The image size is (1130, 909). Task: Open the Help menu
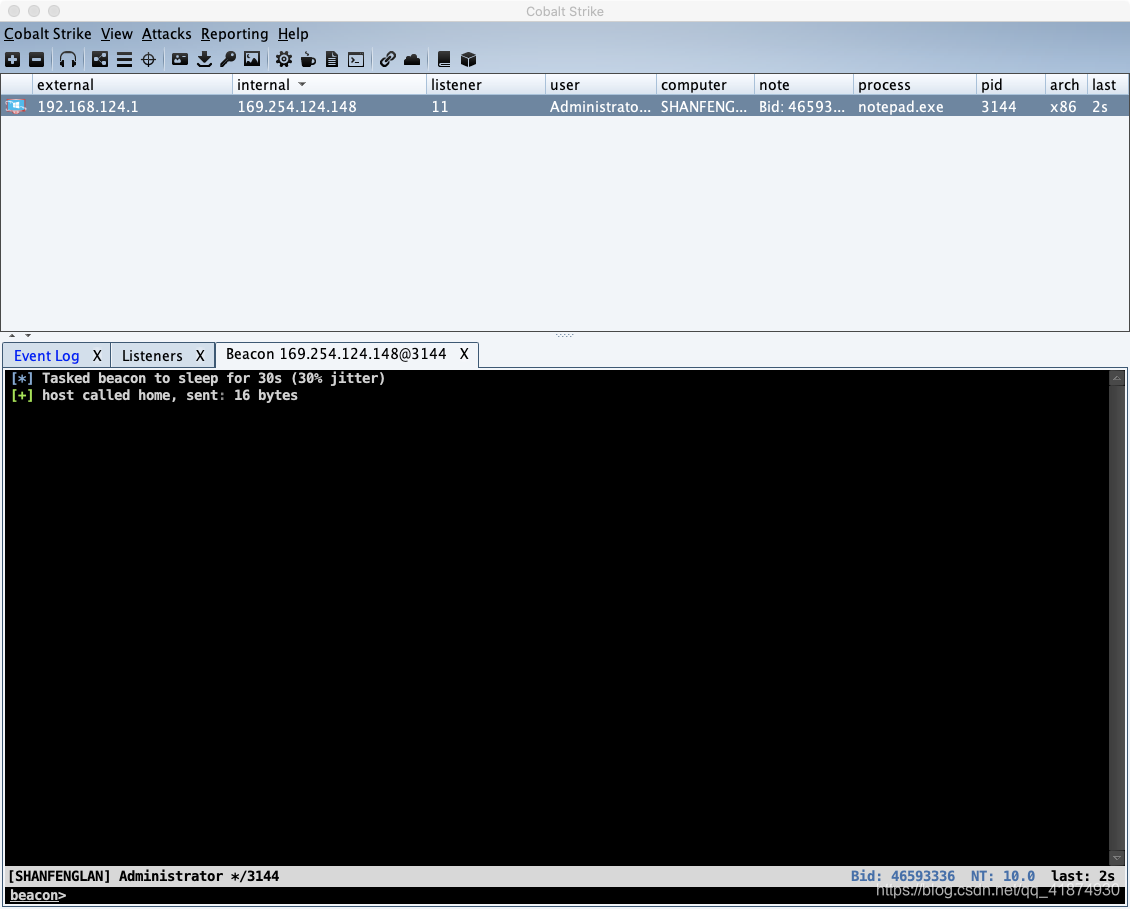point(293,34)
